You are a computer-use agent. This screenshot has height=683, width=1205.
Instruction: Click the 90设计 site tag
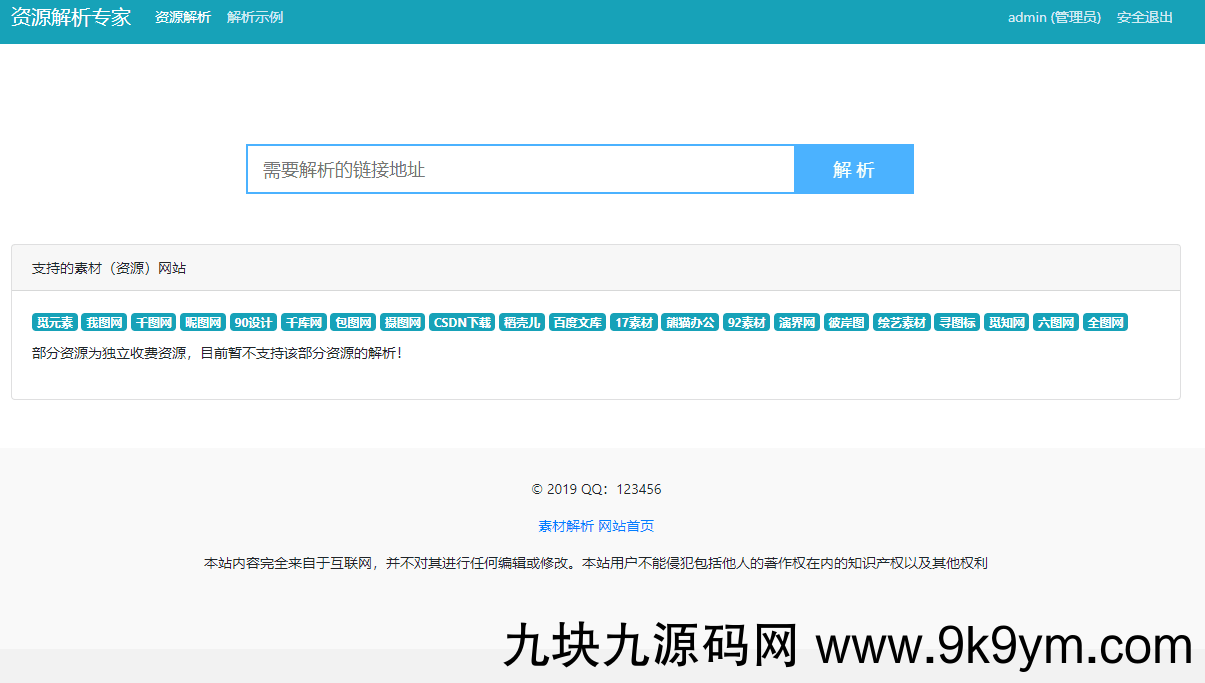(x=253, y=322)
